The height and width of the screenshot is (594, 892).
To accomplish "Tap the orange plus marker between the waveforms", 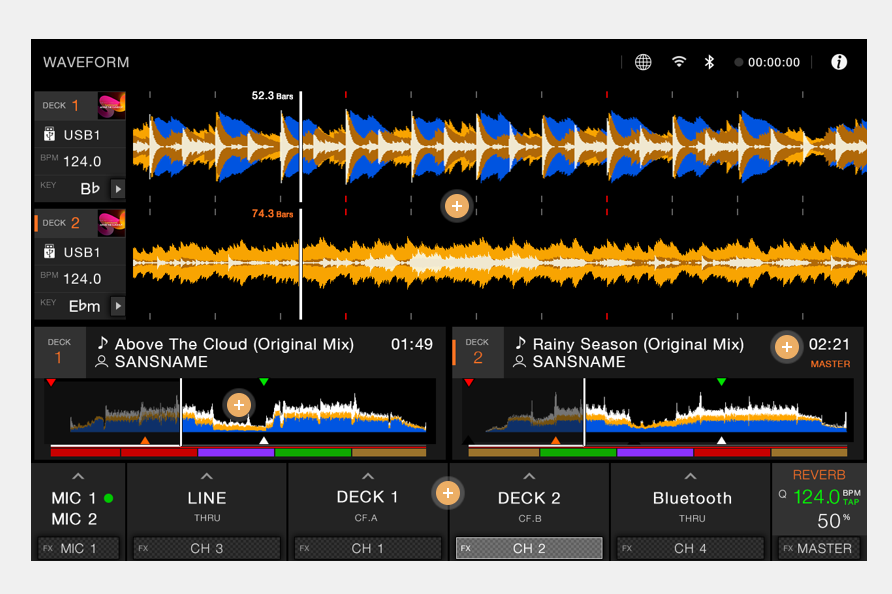I will coord(457,206).
